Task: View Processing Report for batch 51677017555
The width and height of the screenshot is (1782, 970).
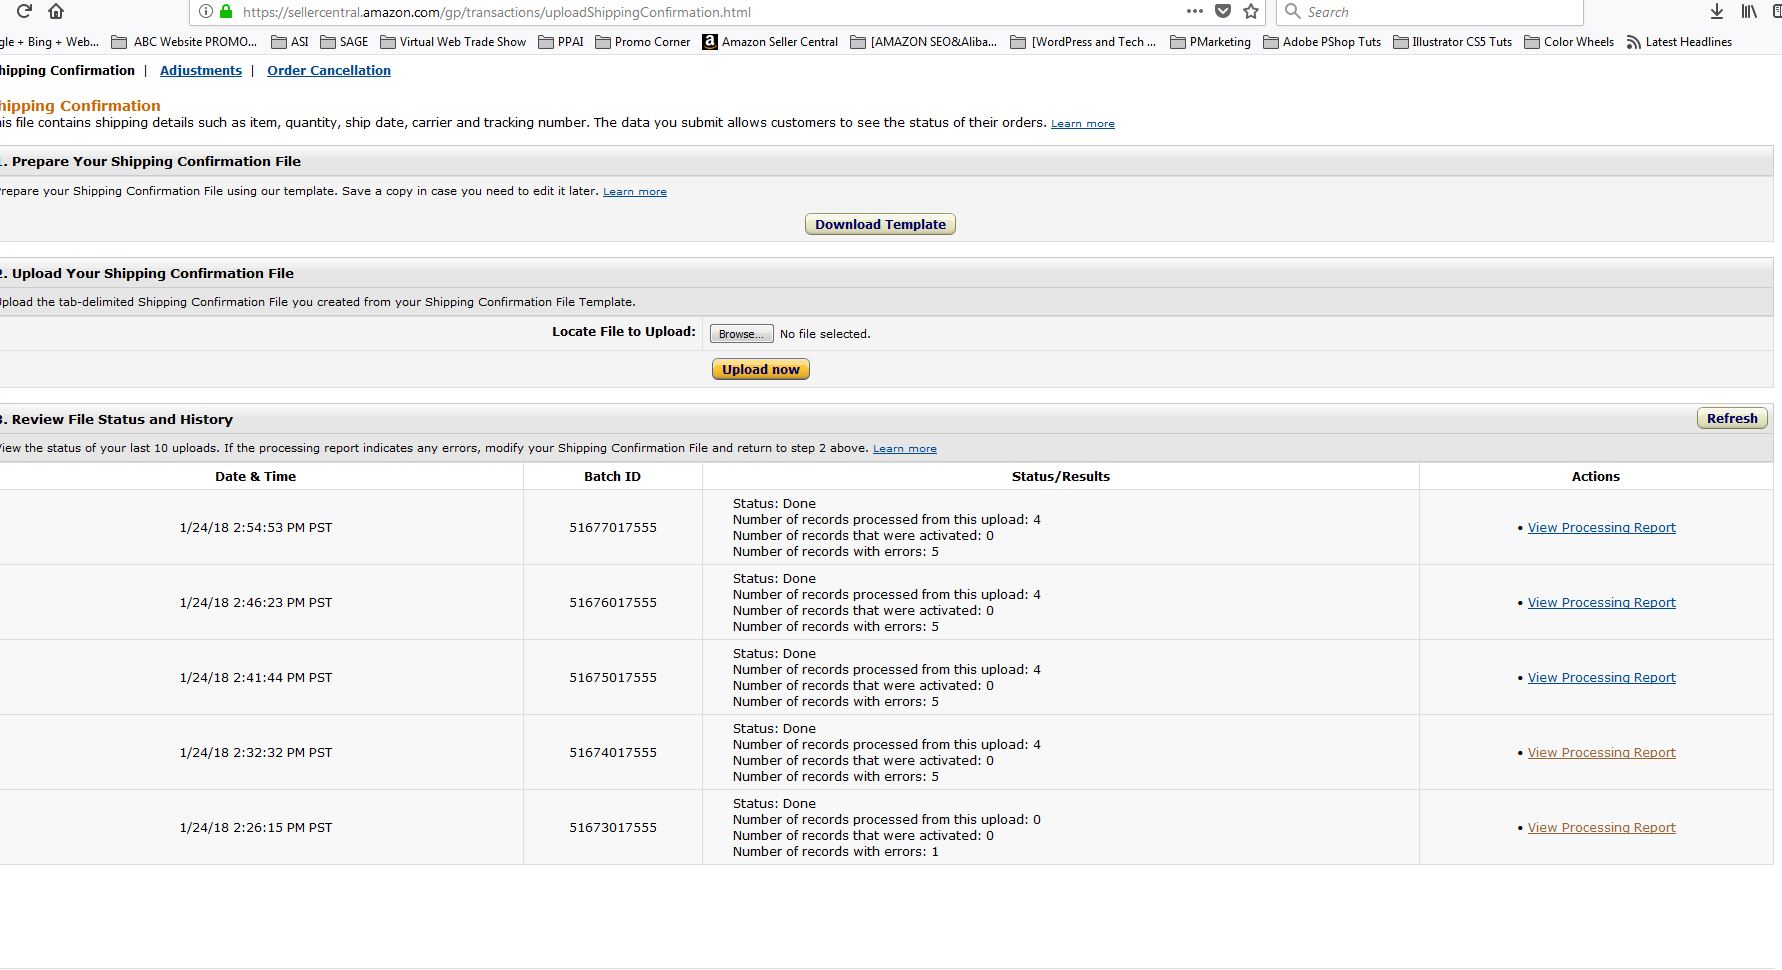Action: 1601,527
